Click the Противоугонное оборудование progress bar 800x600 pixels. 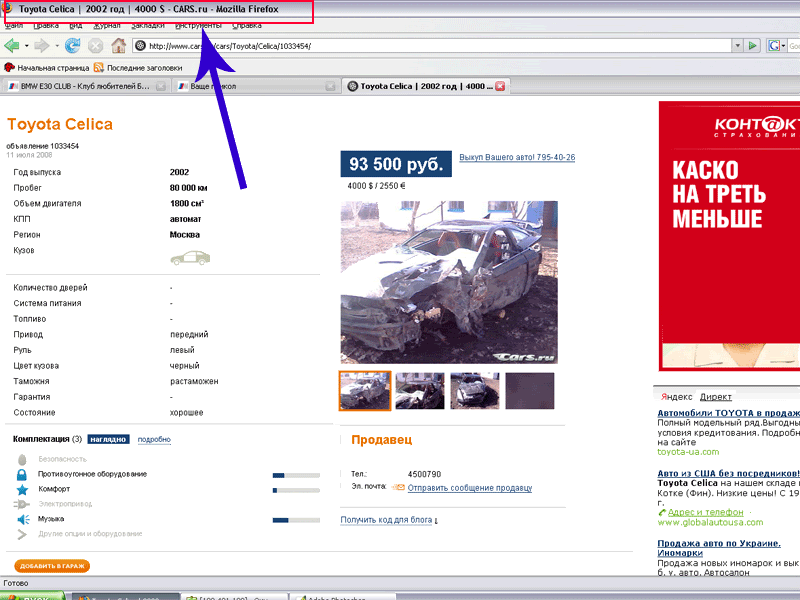[296, 475]
